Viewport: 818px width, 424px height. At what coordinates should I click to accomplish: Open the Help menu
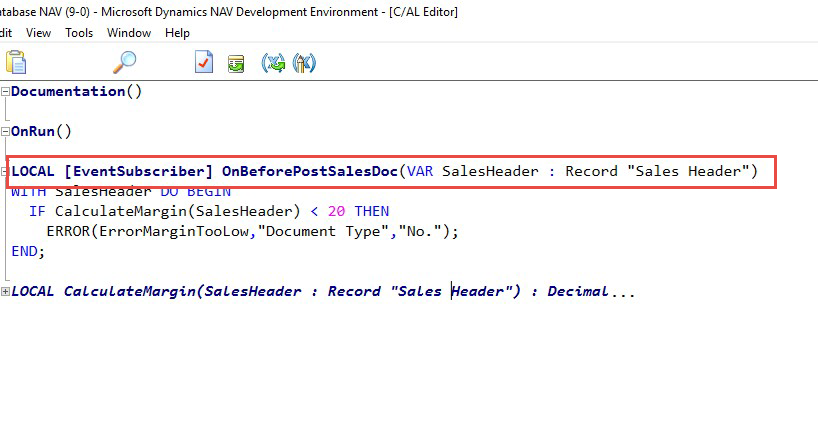pos(177,33)
